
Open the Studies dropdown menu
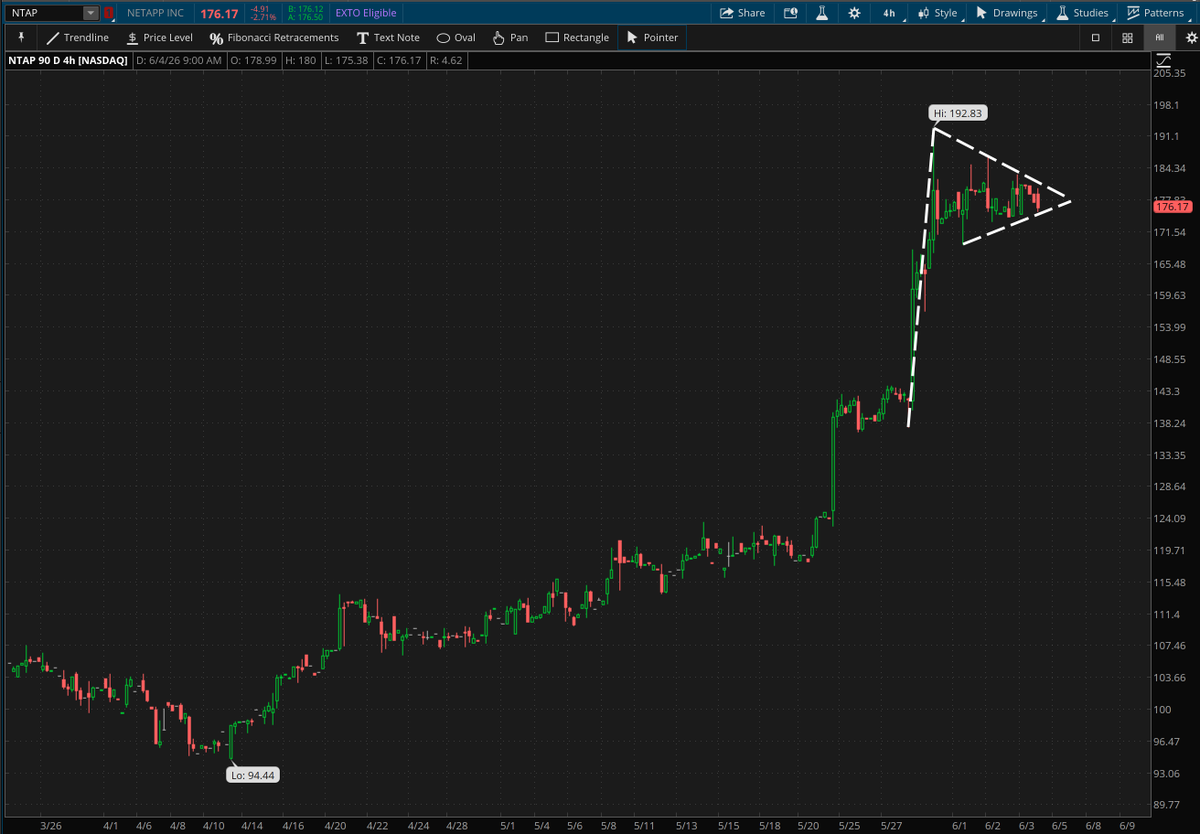pyautogui.click(x=1082, y=13)
